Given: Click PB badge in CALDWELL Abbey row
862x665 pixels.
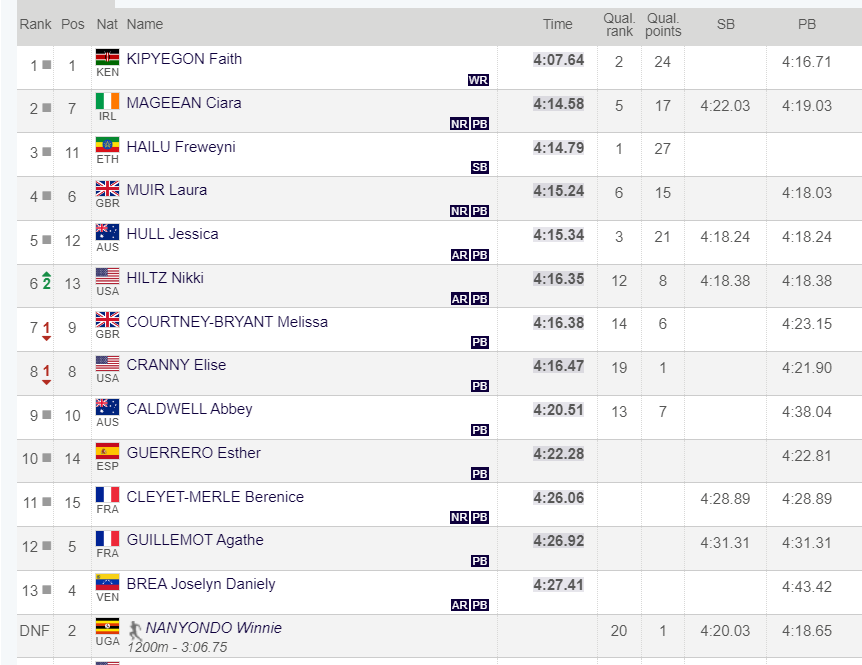Looking at the screenshot, I should pos(479,430).
